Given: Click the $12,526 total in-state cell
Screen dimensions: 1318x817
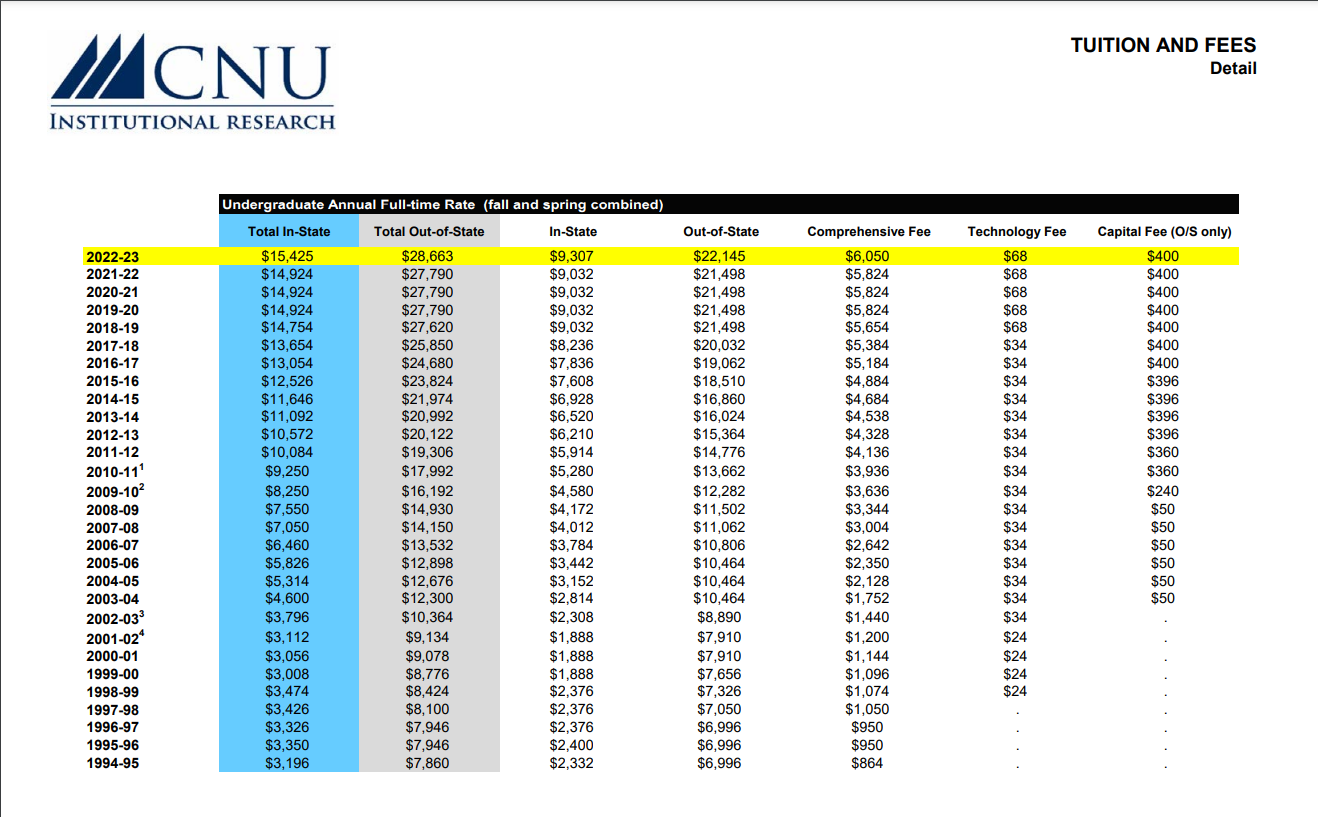Looking at the screenshot, I should [x=286, y=381].
